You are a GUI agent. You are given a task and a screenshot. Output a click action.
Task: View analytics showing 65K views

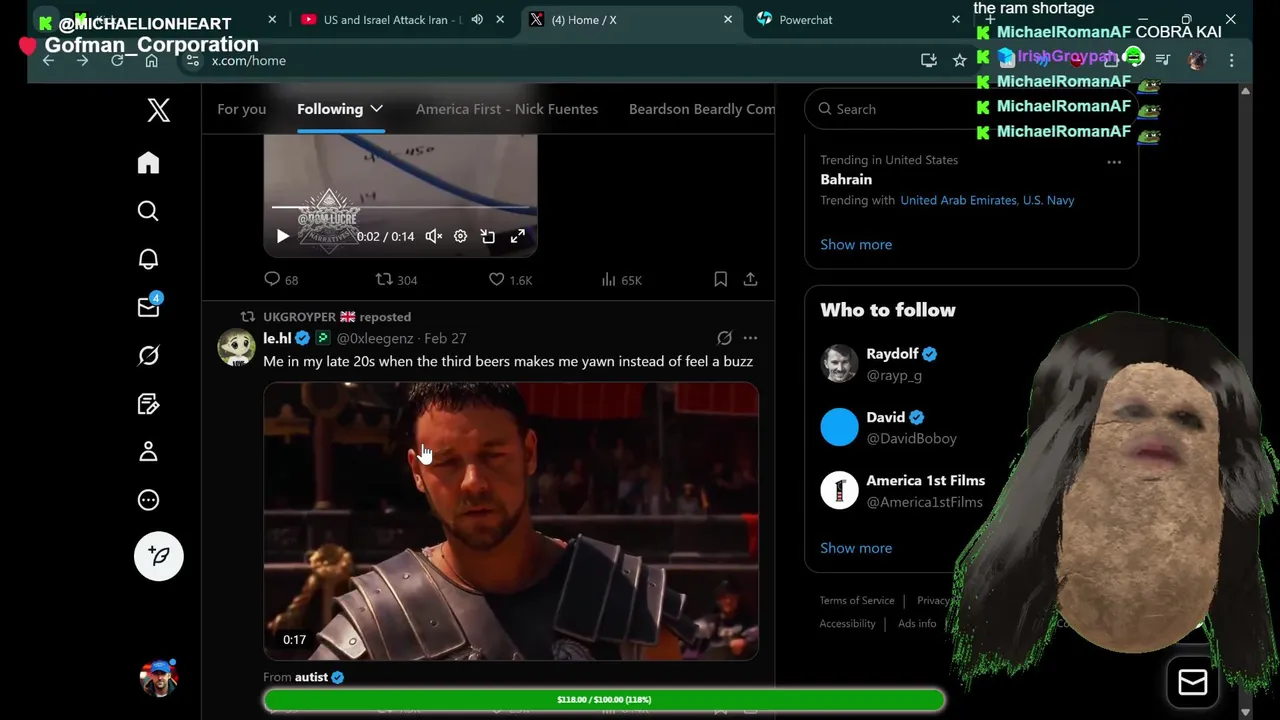621,280
